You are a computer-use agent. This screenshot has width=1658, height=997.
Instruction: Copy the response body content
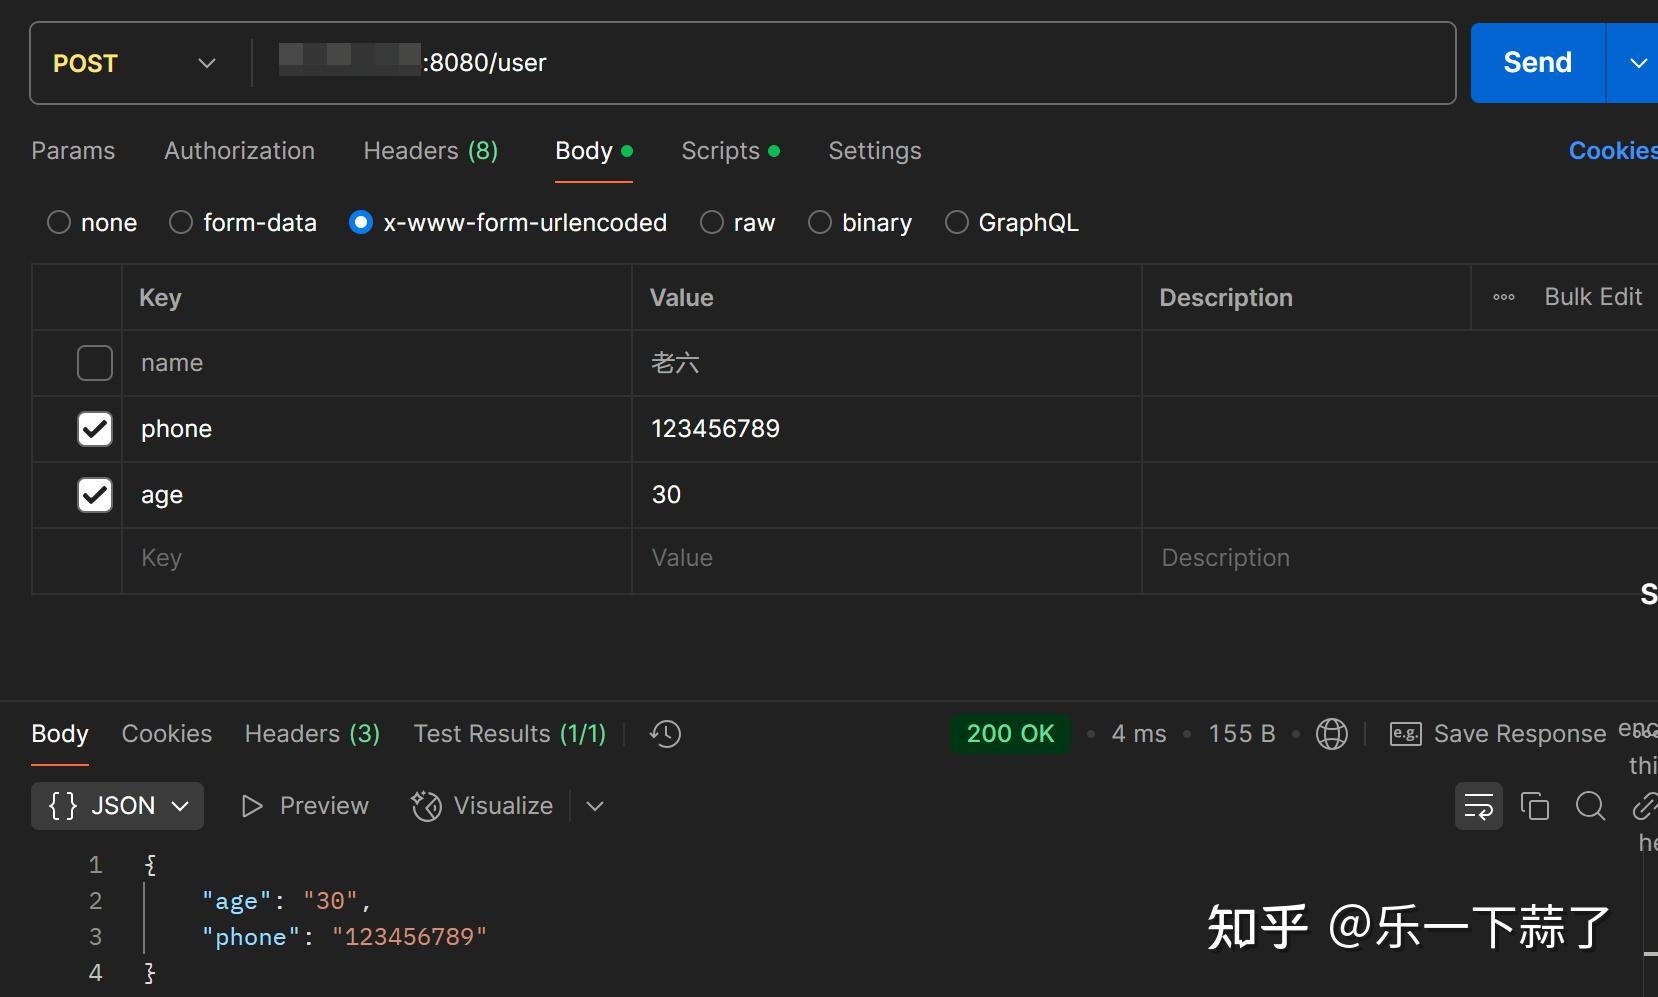[1535, 806]
